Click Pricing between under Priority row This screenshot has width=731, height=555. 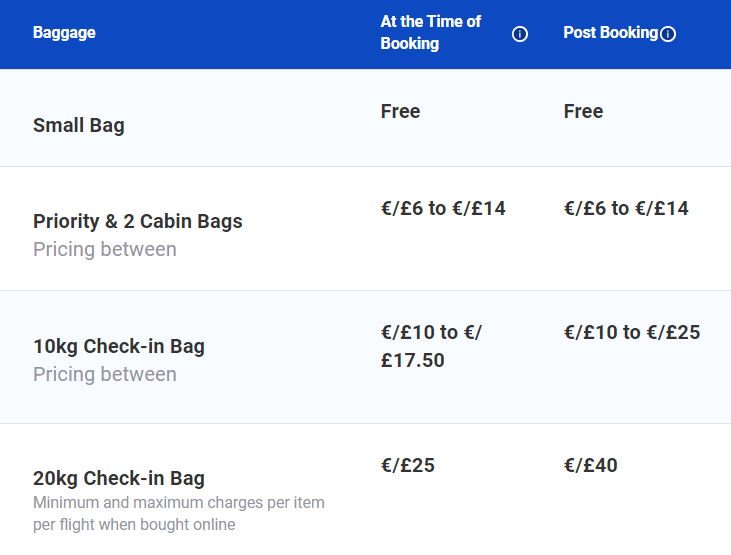click(105, 249)
